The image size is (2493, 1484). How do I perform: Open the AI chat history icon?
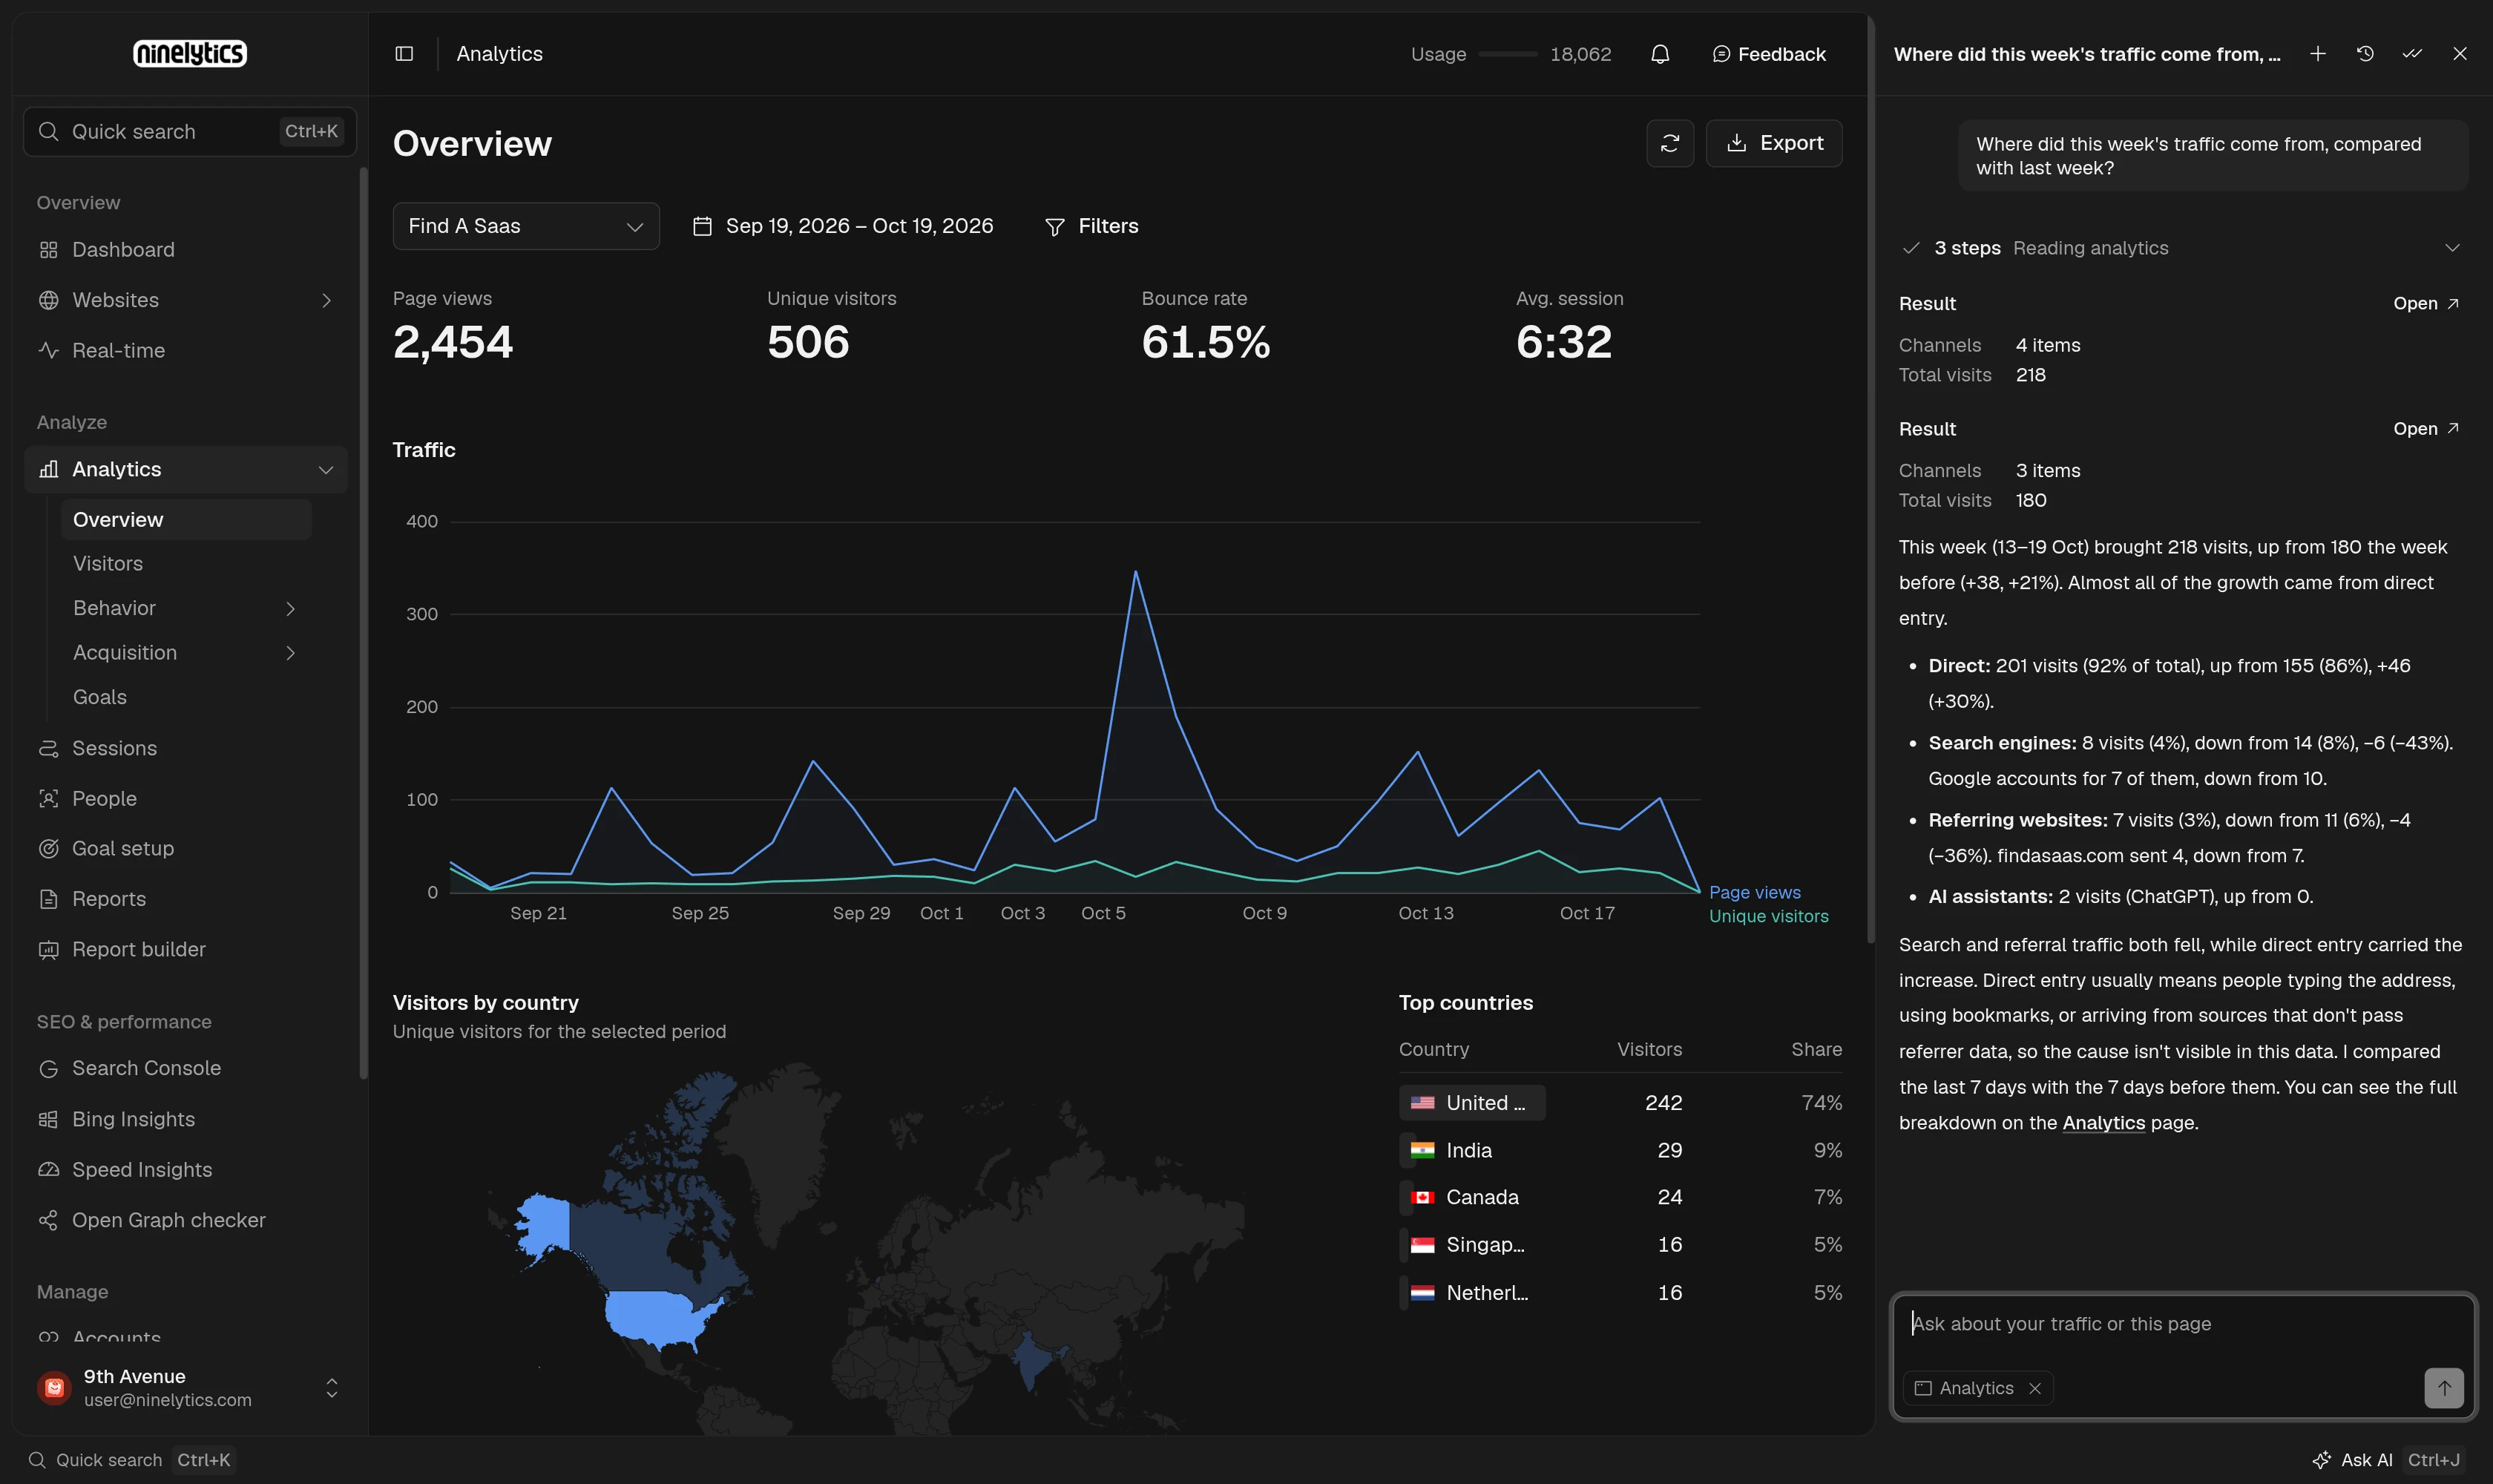2365,54
